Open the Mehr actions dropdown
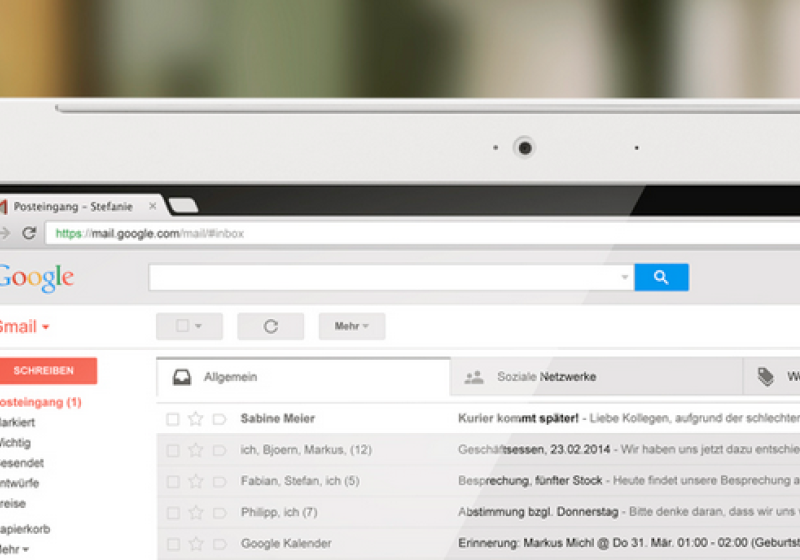The image size is (800, 560). [352, 326]
